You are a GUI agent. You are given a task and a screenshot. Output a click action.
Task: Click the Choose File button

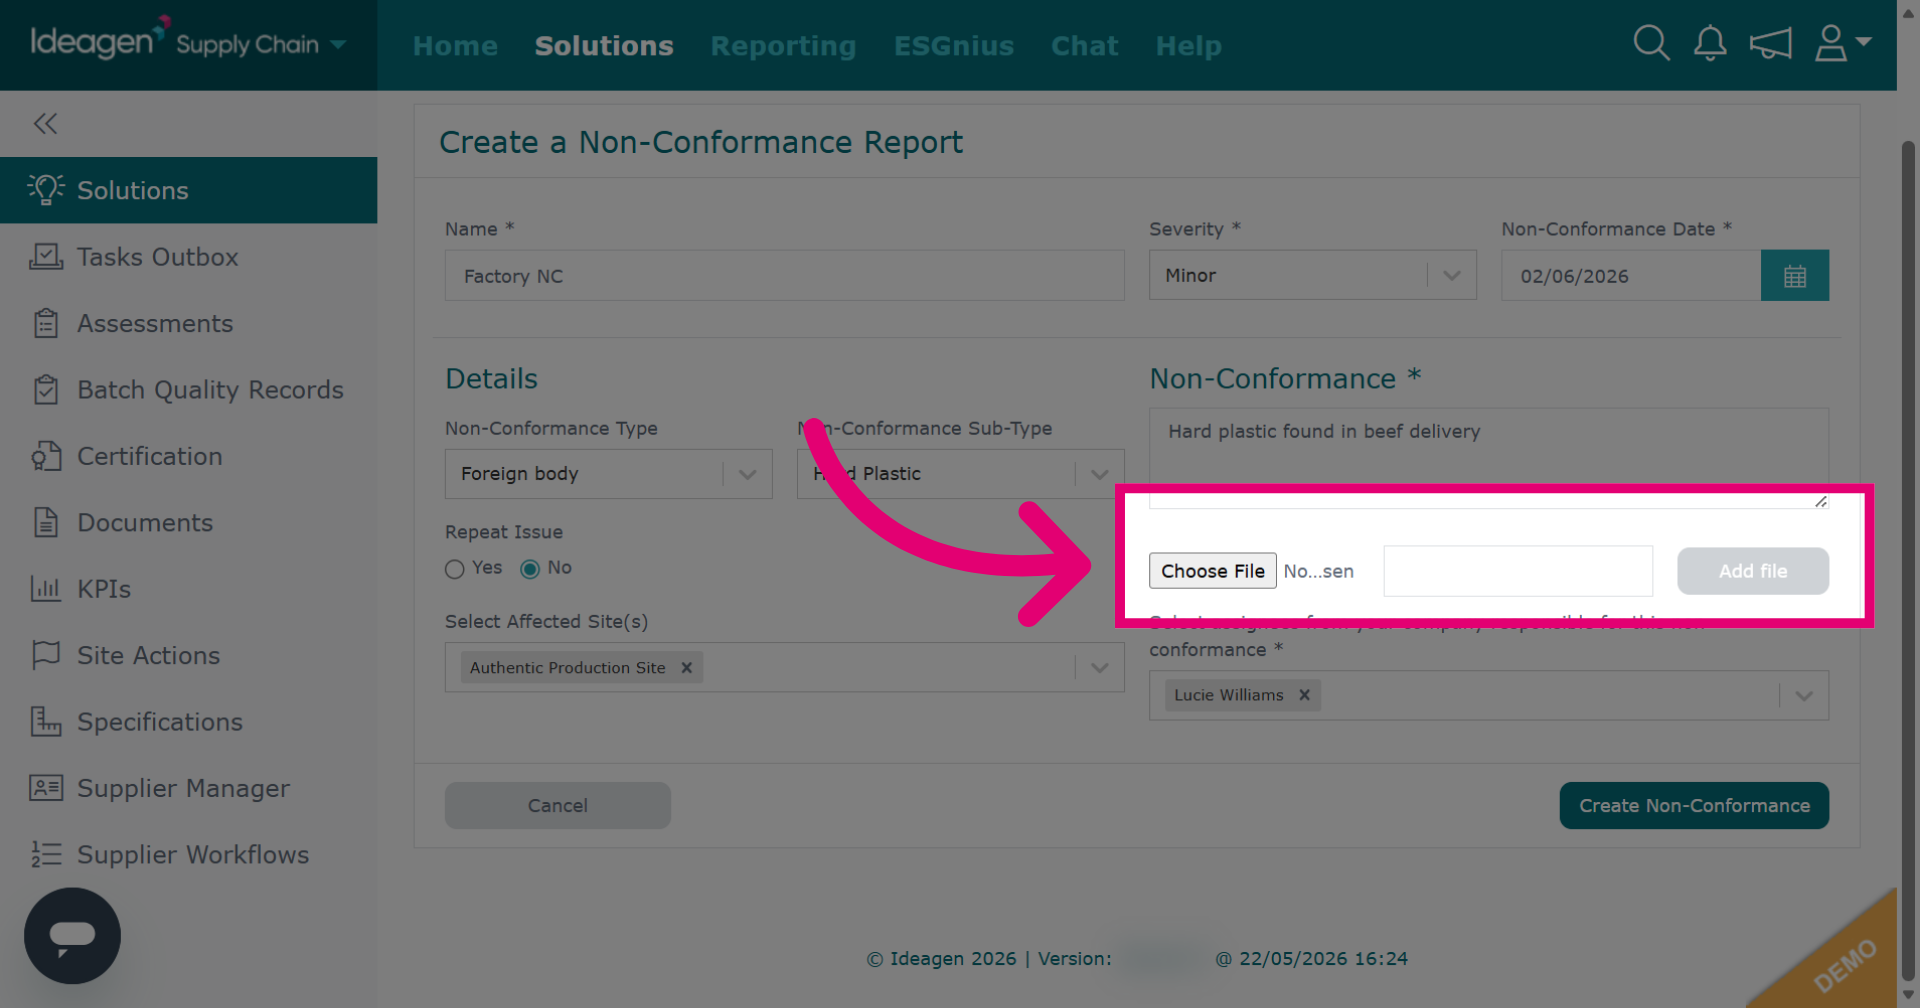(x=1212, y=571)
